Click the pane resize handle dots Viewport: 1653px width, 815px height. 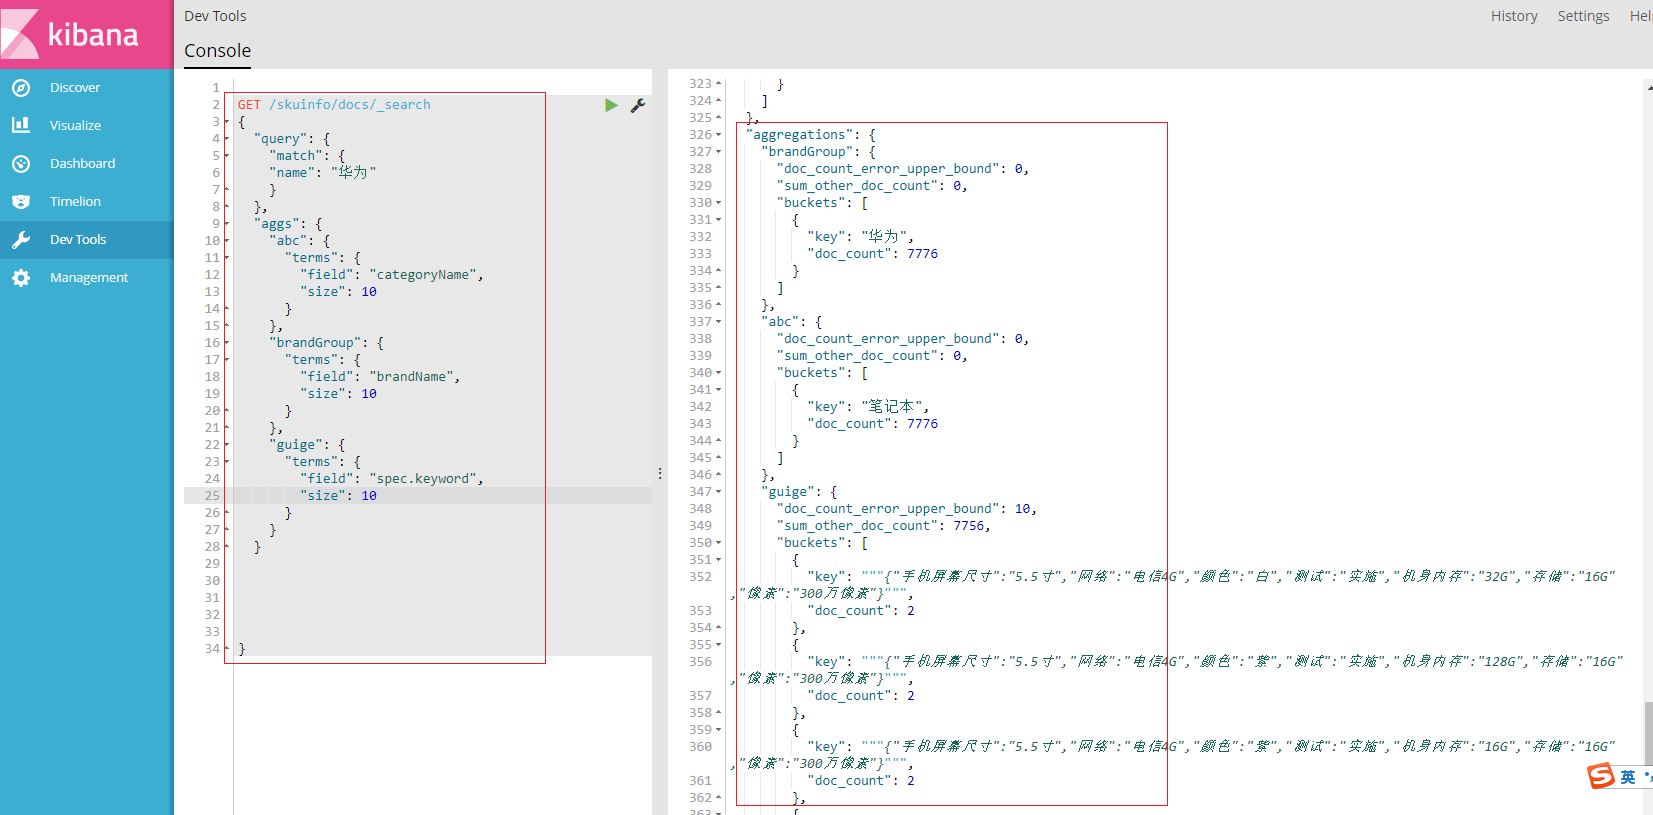pyautogui.click(x=660, y=473)
